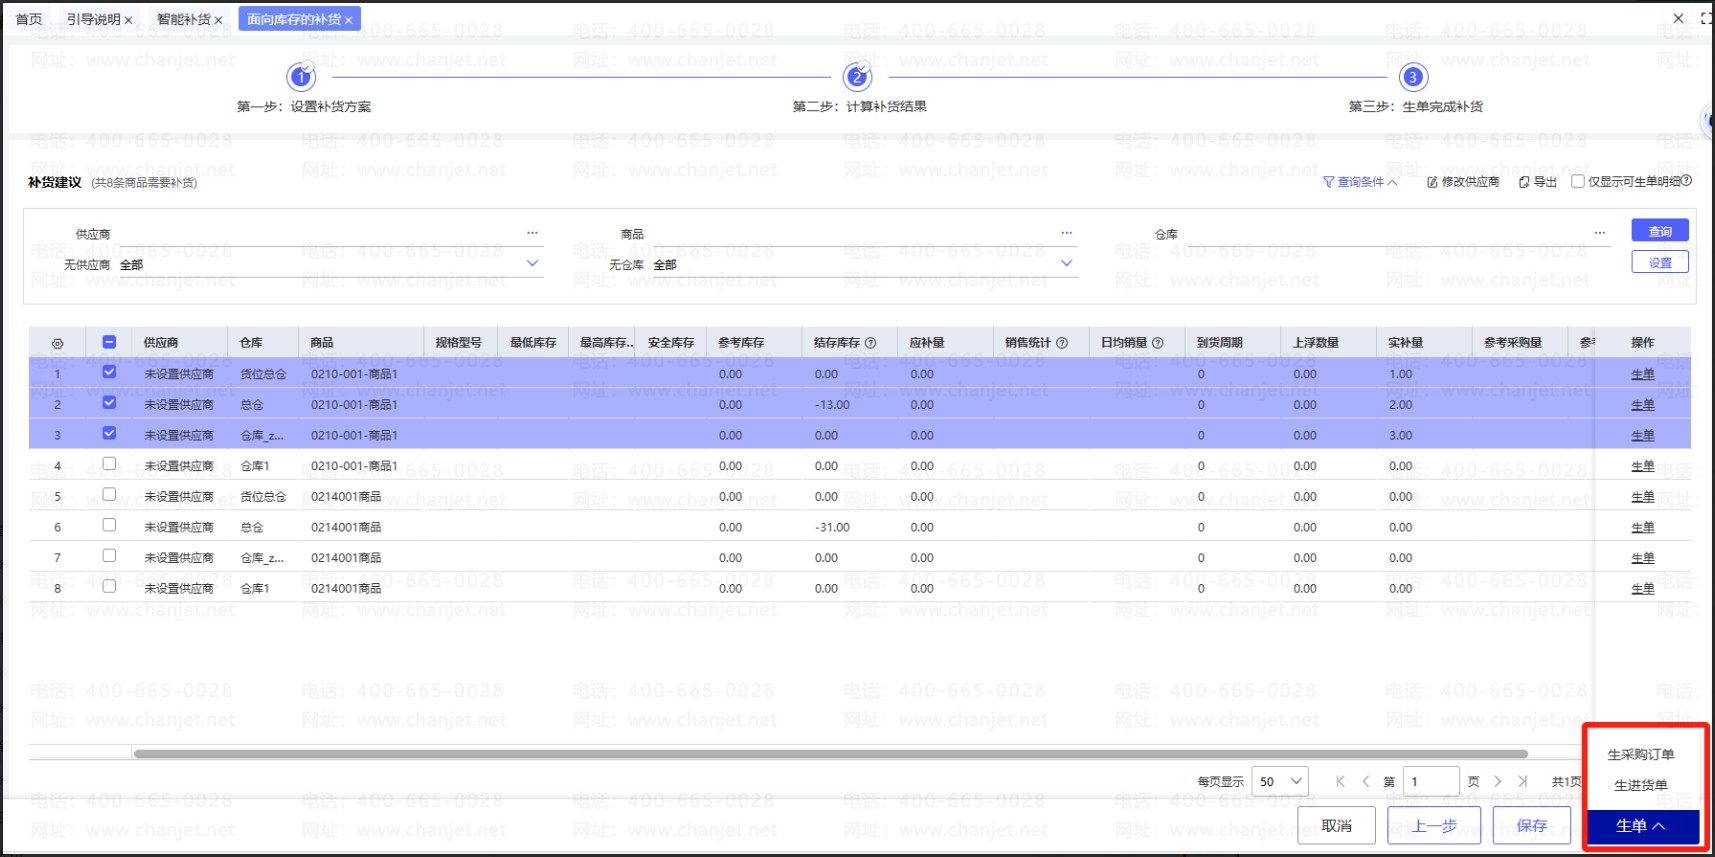Open the 商品 field ellipsis picker
This screenshot has height=857, width=1715.
(x=1066, y=233)
